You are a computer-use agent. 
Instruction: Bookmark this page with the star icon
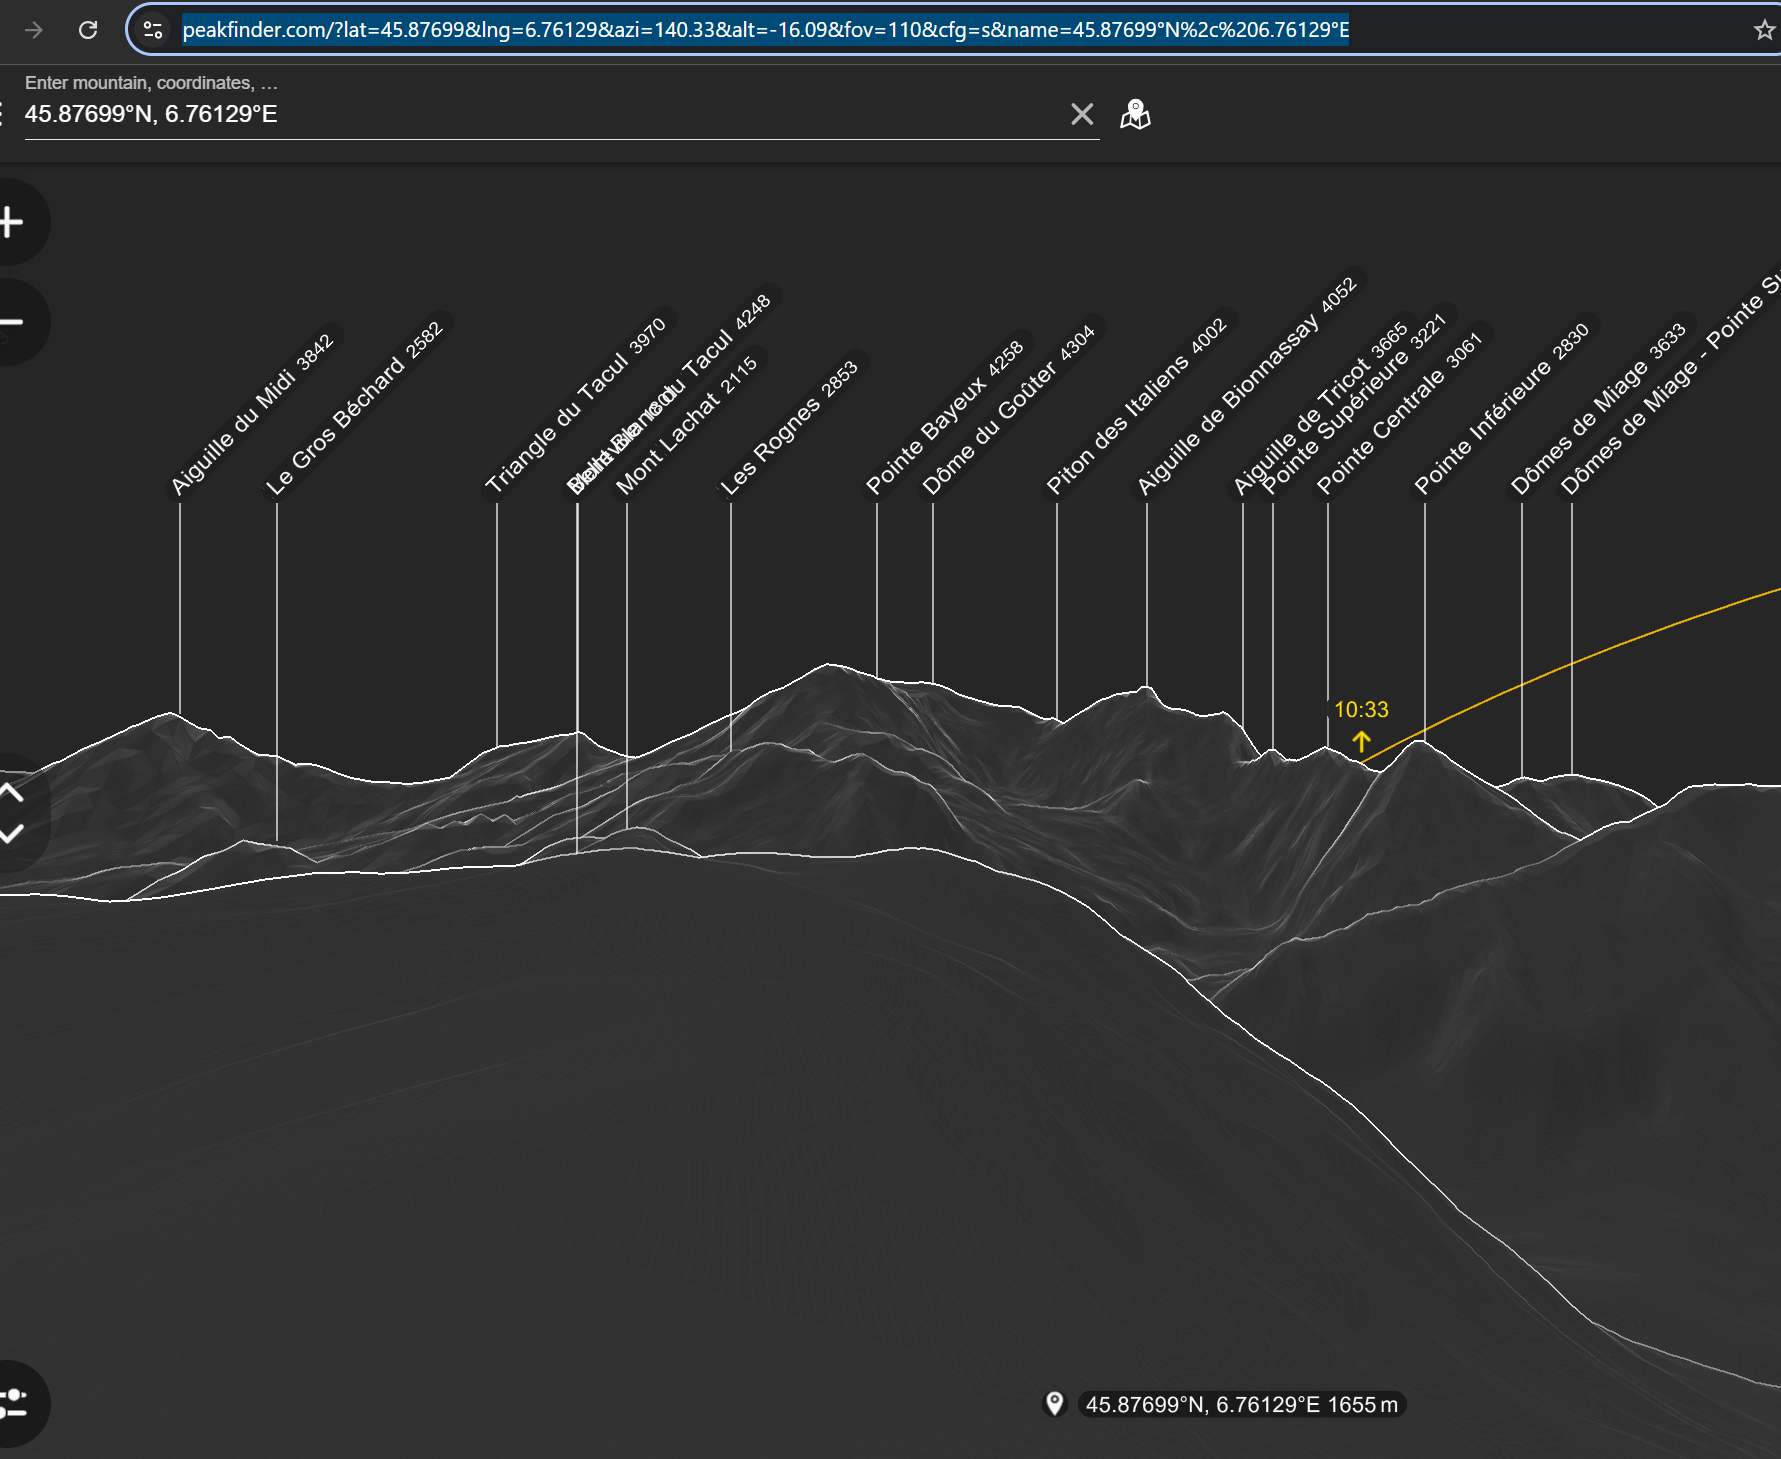pyautogui.click(x=1764, y=30)
